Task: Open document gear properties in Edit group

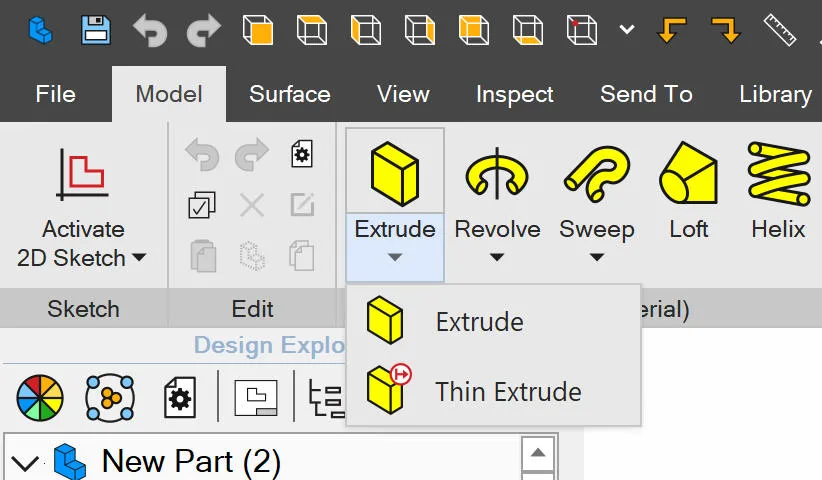Action: point(302,154)
